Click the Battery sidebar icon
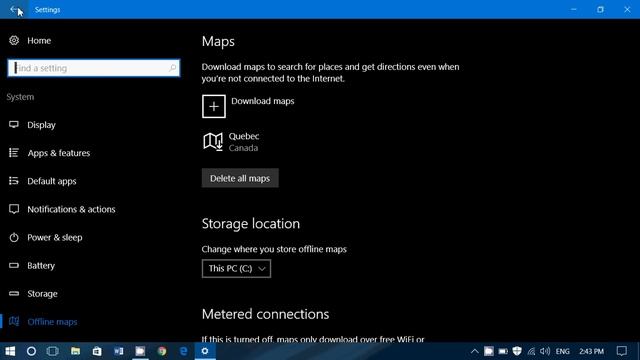The width and height of the screenshot is (640, 360). 14,265
